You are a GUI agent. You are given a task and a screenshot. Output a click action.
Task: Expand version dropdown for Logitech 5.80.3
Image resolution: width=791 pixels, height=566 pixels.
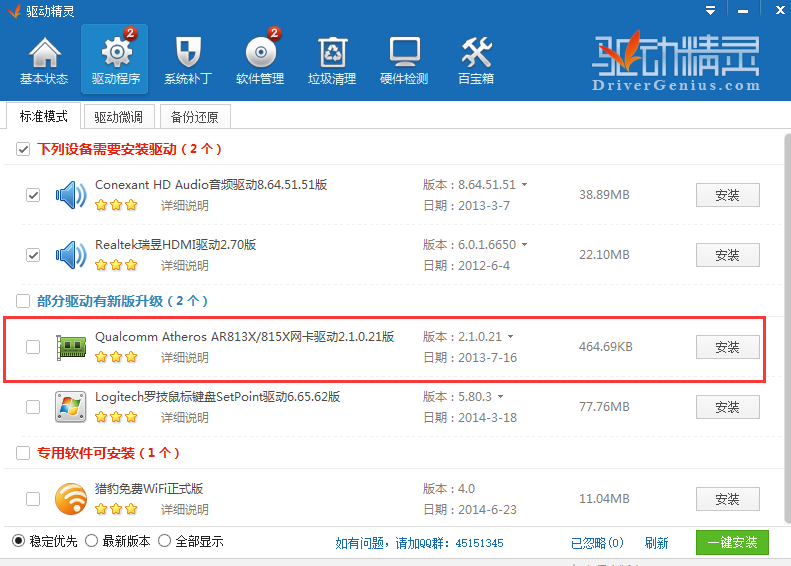501,397
